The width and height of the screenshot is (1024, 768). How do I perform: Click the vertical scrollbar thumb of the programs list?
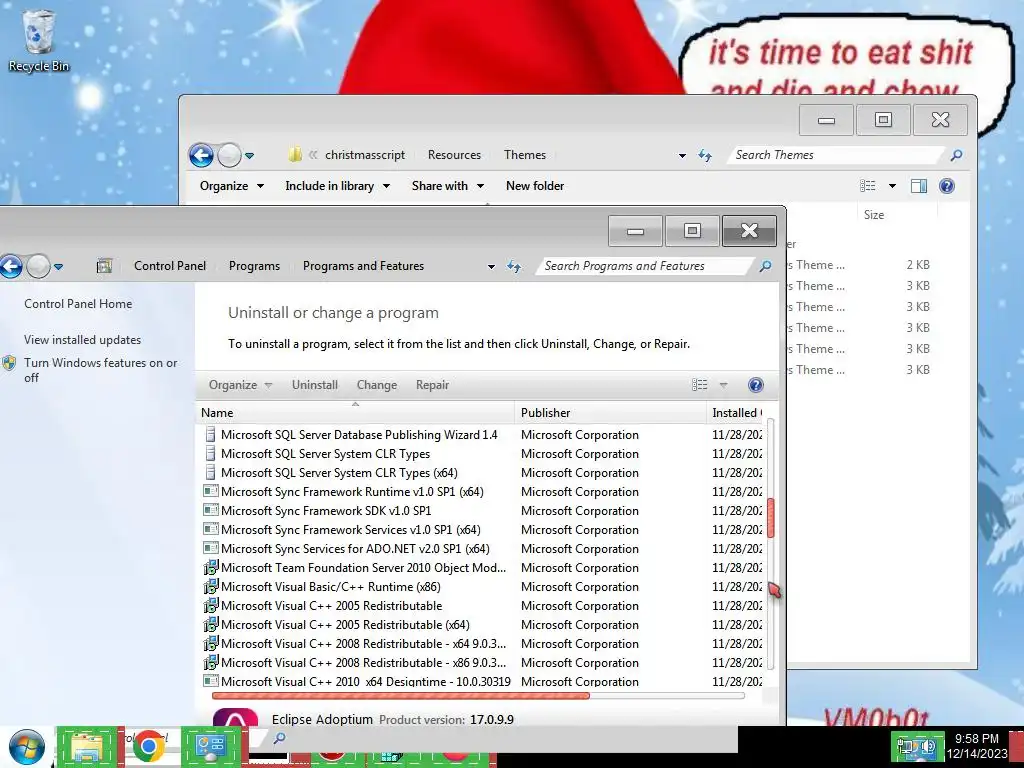(771, 518)
